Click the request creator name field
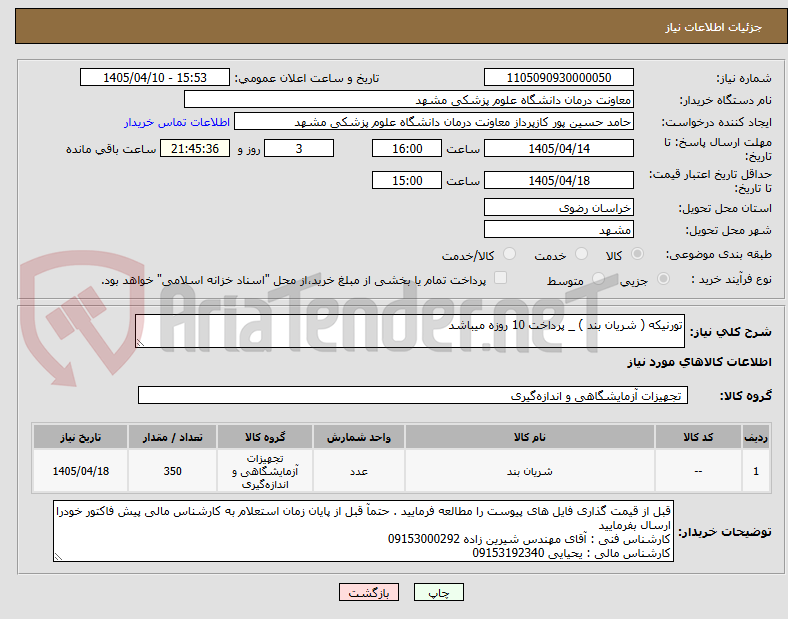The width and height of the screenshot is (788, 619). click(x=434, y=122)
